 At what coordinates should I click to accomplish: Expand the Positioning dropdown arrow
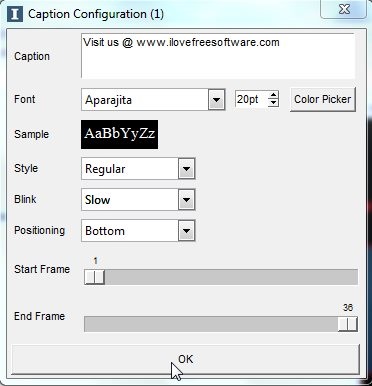pyautogui.click(x=186, y=231)
